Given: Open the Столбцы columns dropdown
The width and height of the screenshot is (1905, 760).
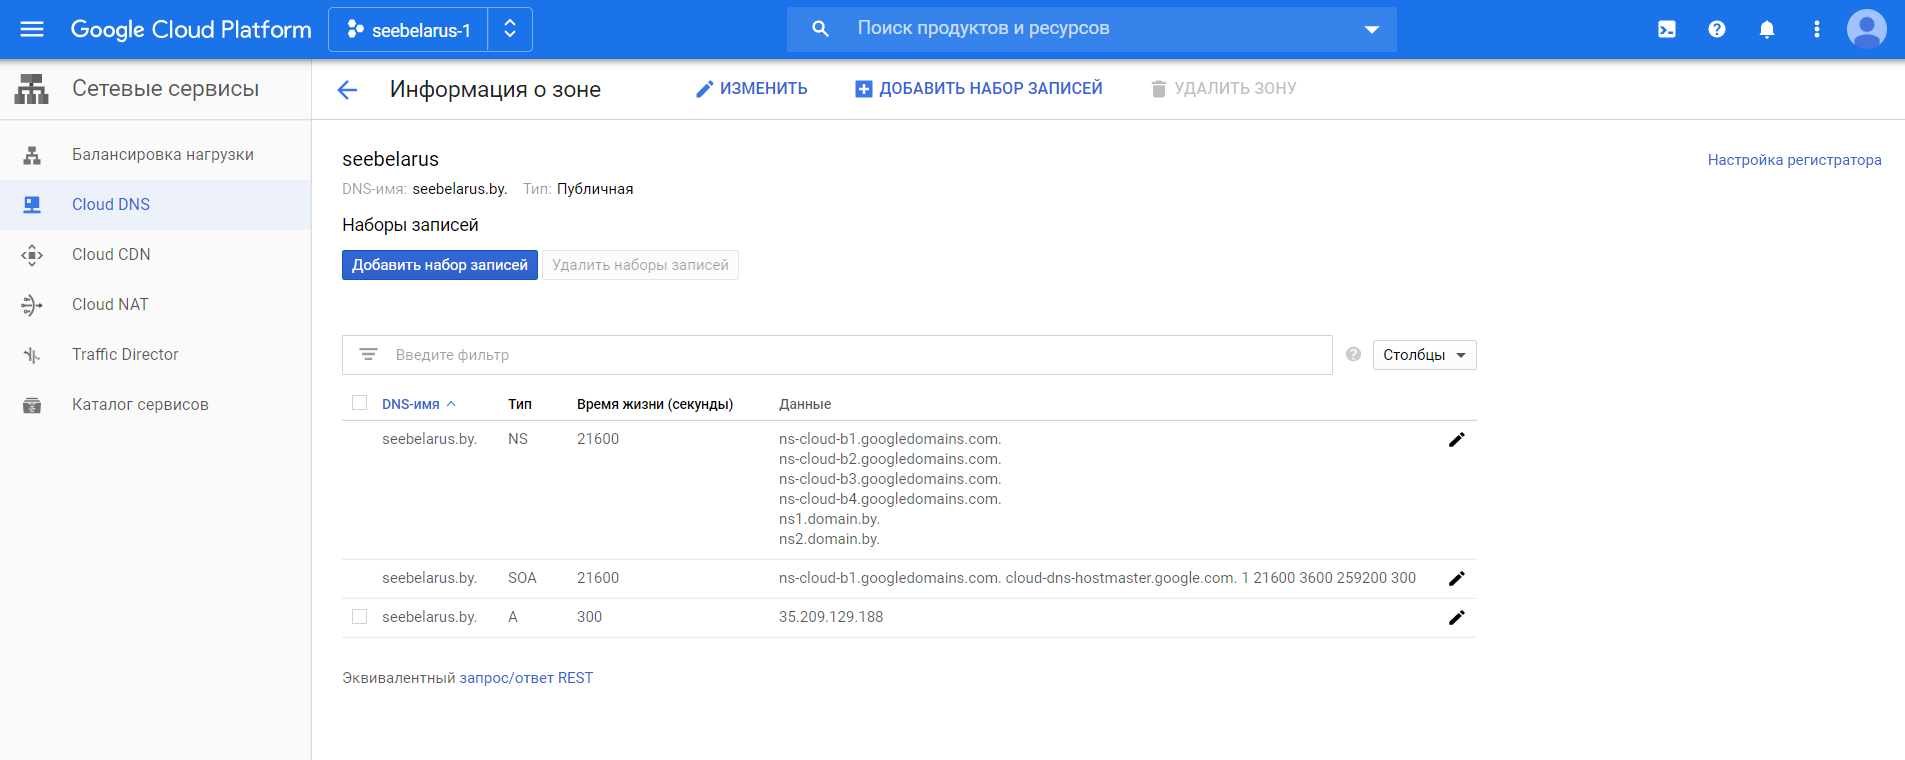Looking at the screenshot, I should pos(1424,355).
